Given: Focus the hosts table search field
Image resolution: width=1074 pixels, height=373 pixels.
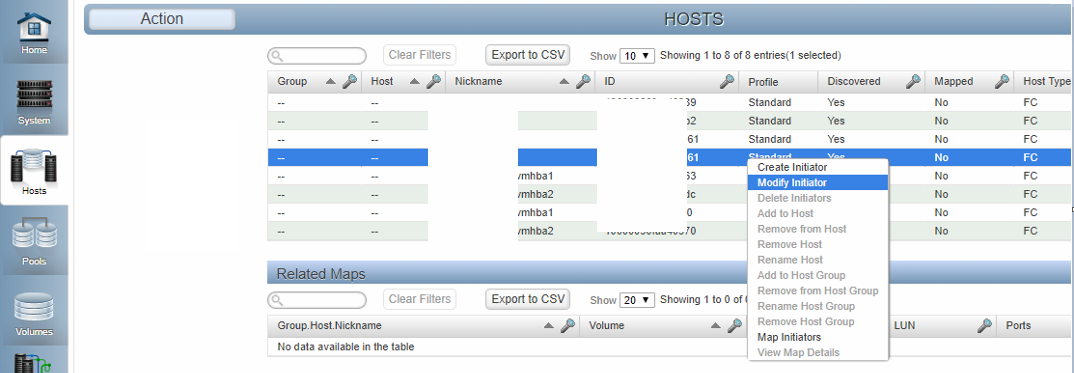Looking at the screenshot, I should (x=317, y=55).
